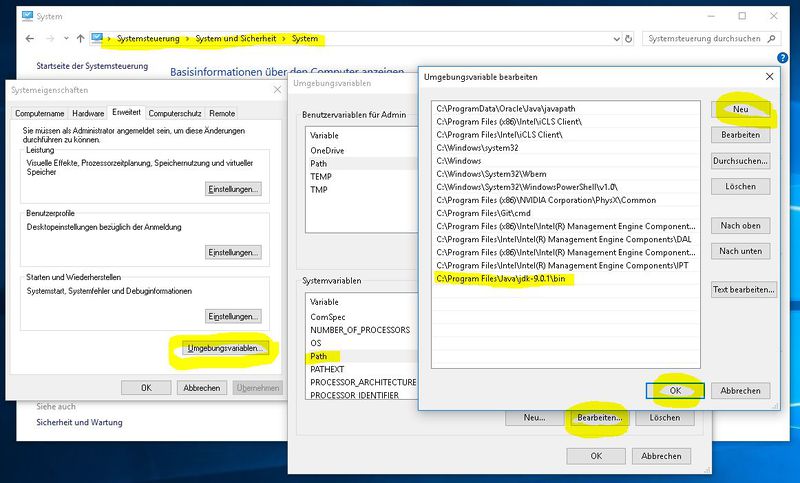Image resolution: width=800 pixels, height=483 pixels.
Task: Select the Erweitert tab
Action: [x=126, y=112]
